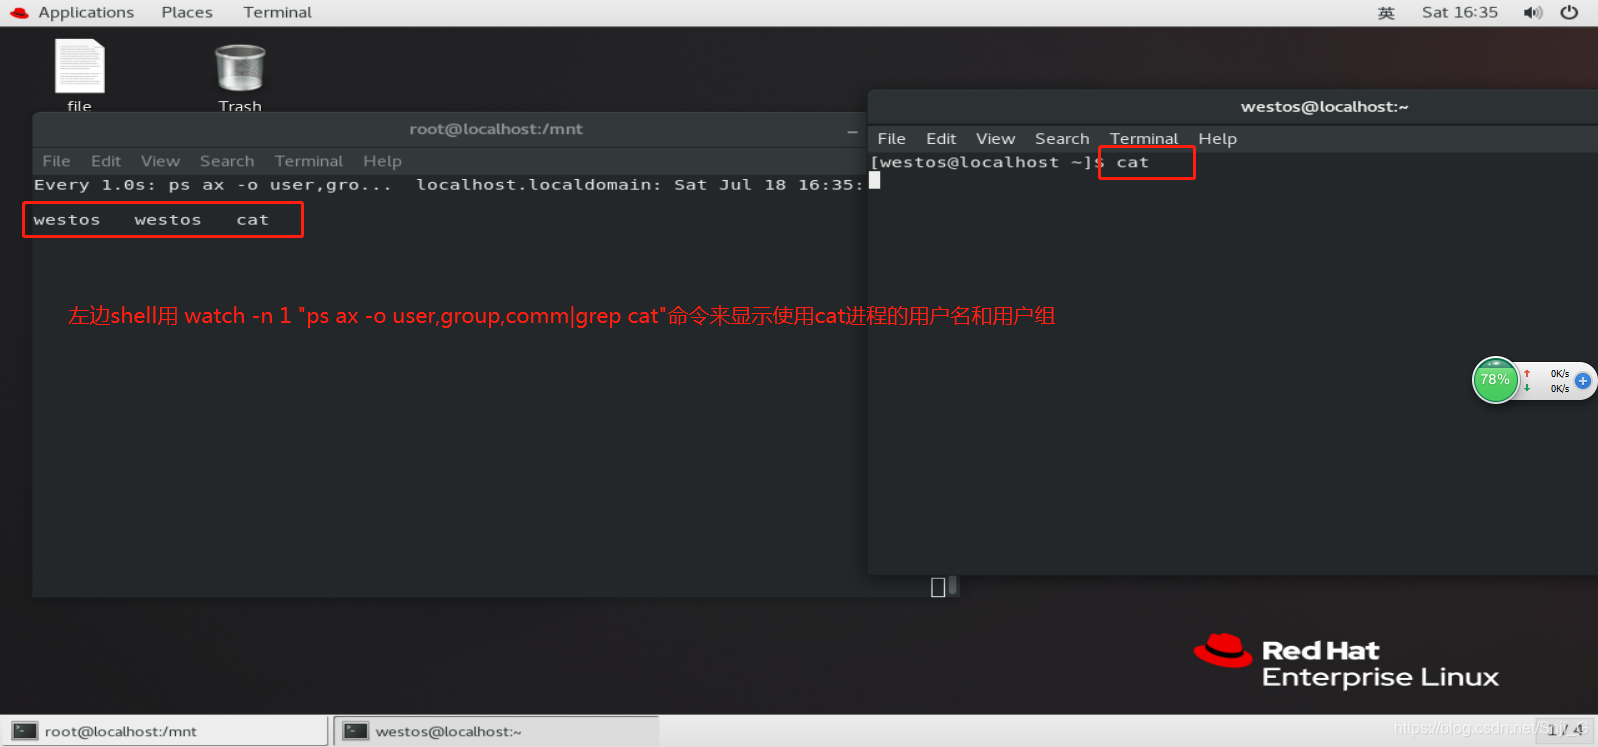
Task: Select the 'file' desktop icon
Action: 79,76
